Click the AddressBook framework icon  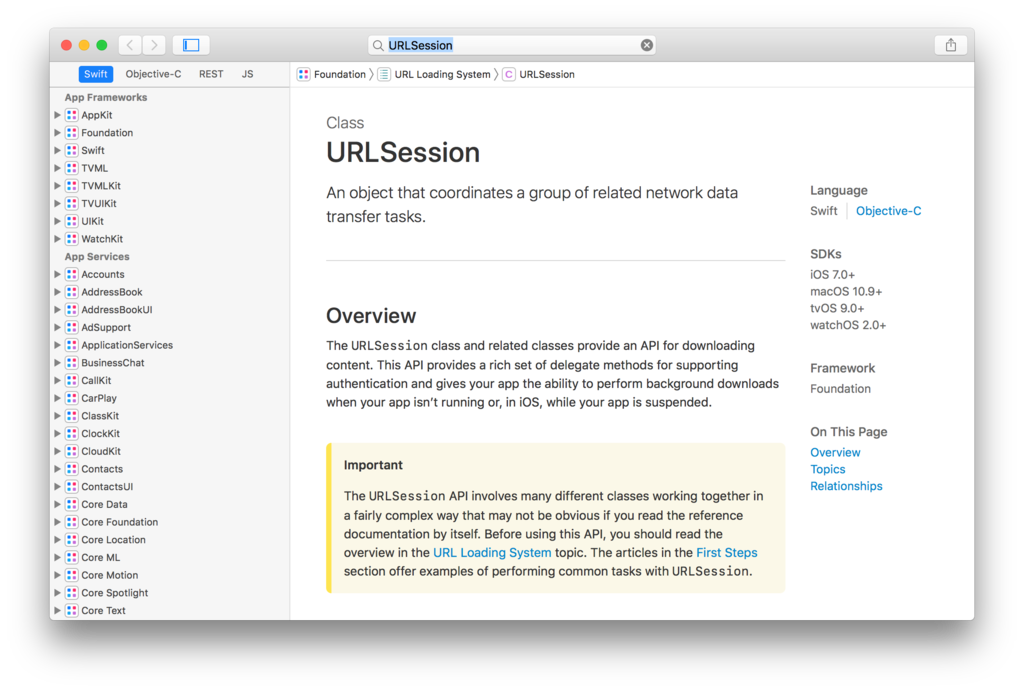coord(72,292)
